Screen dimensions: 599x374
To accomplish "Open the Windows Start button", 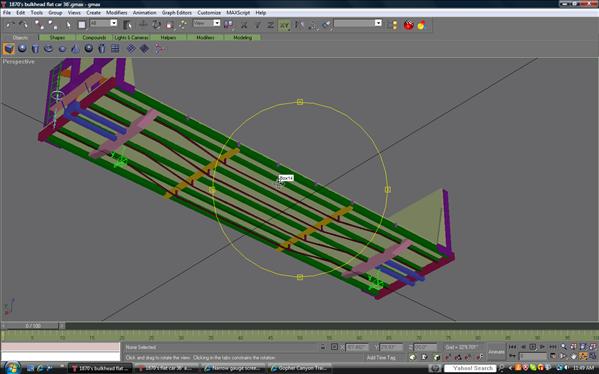I will 12,368.
